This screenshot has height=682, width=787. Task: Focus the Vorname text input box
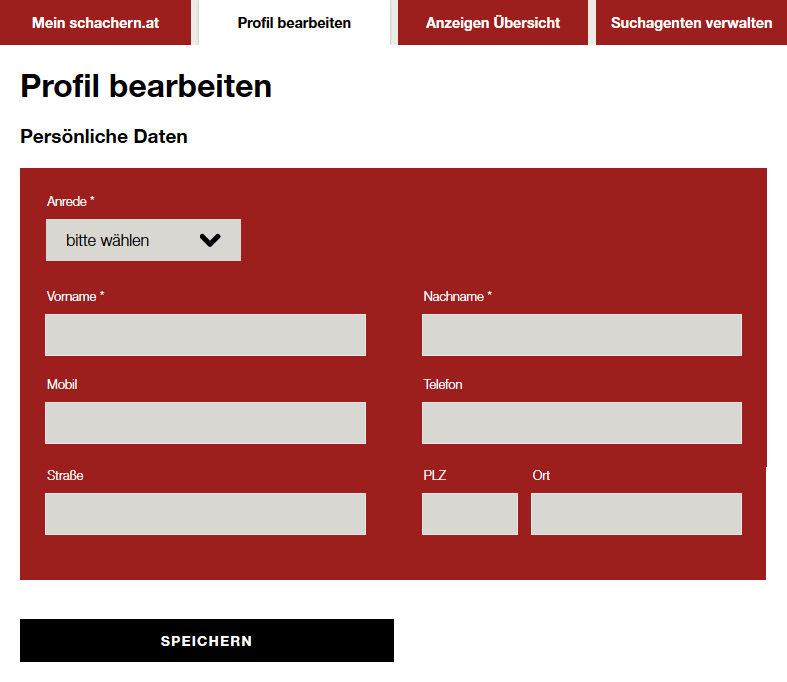point(205,335)
